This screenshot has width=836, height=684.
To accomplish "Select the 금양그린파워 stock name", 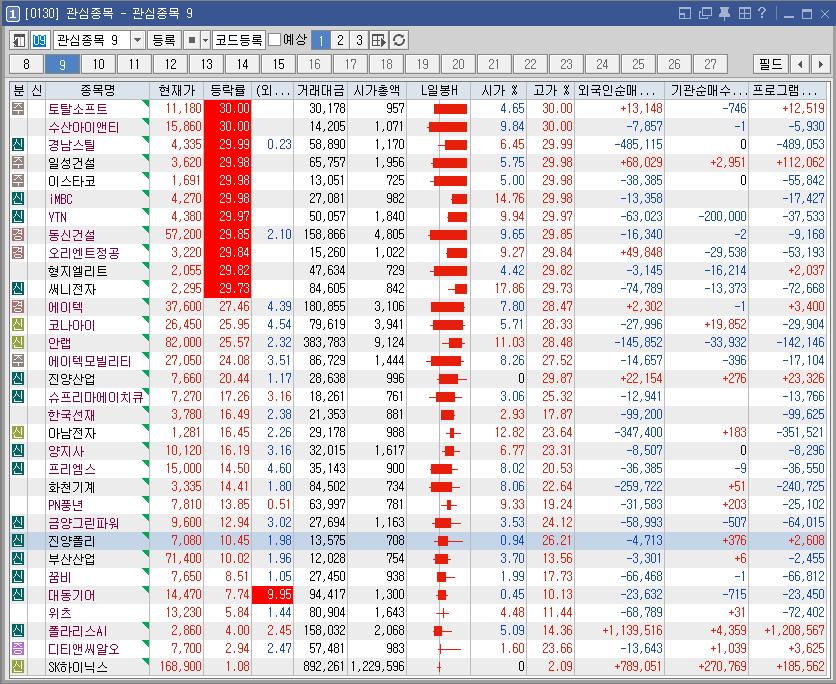I will [83, 523].
